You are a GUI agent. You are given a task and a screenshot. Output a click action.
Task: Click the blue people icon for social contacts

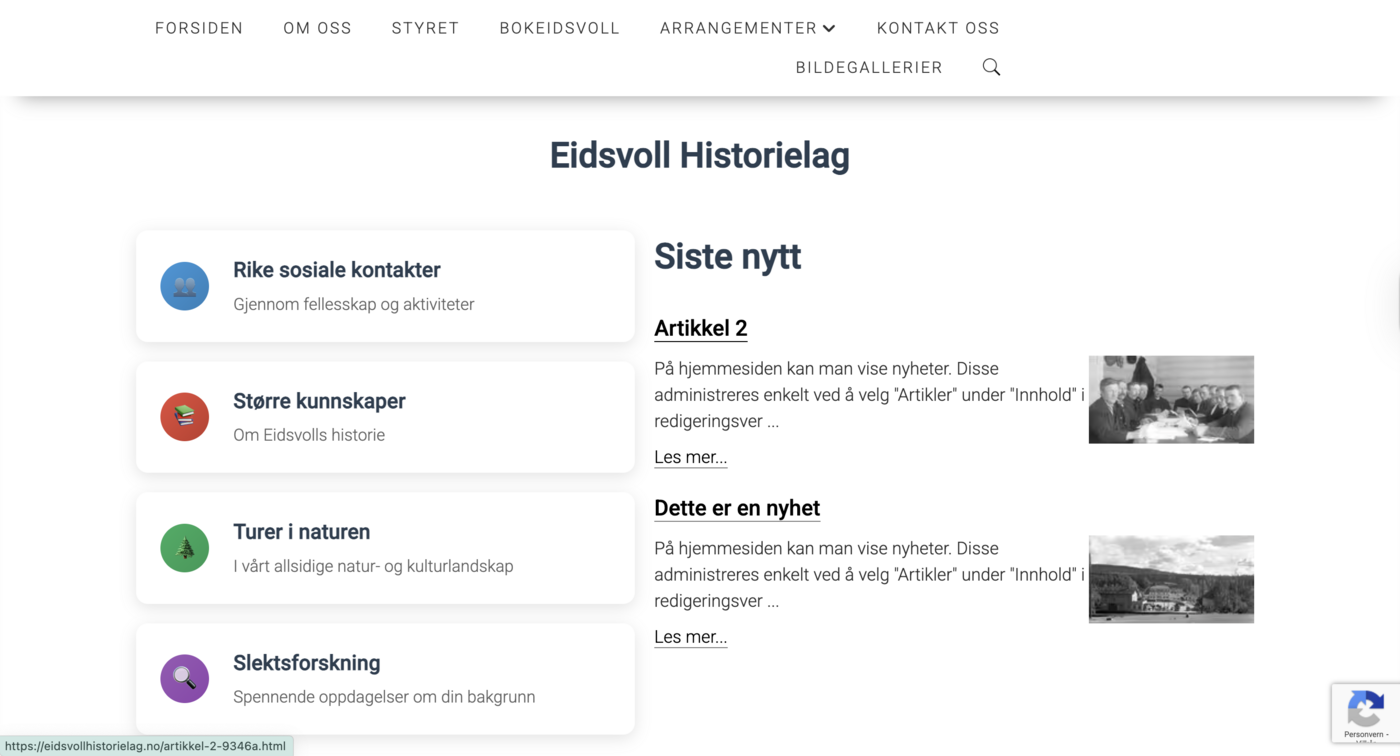(x=185, y=286)
